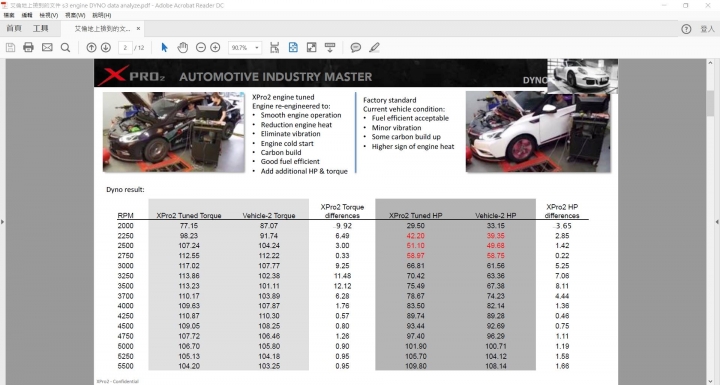The height and width of the screenshot is (385, 720).
Task: Click the page number input field
Action: tap(125, 47)
